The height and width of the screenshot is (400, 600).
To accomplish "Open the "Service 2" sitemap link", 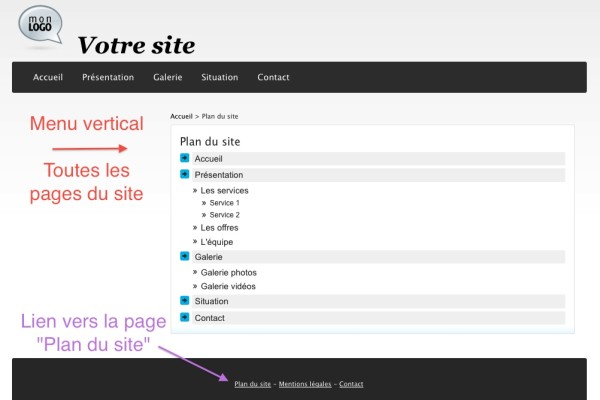I will (224, 215).
